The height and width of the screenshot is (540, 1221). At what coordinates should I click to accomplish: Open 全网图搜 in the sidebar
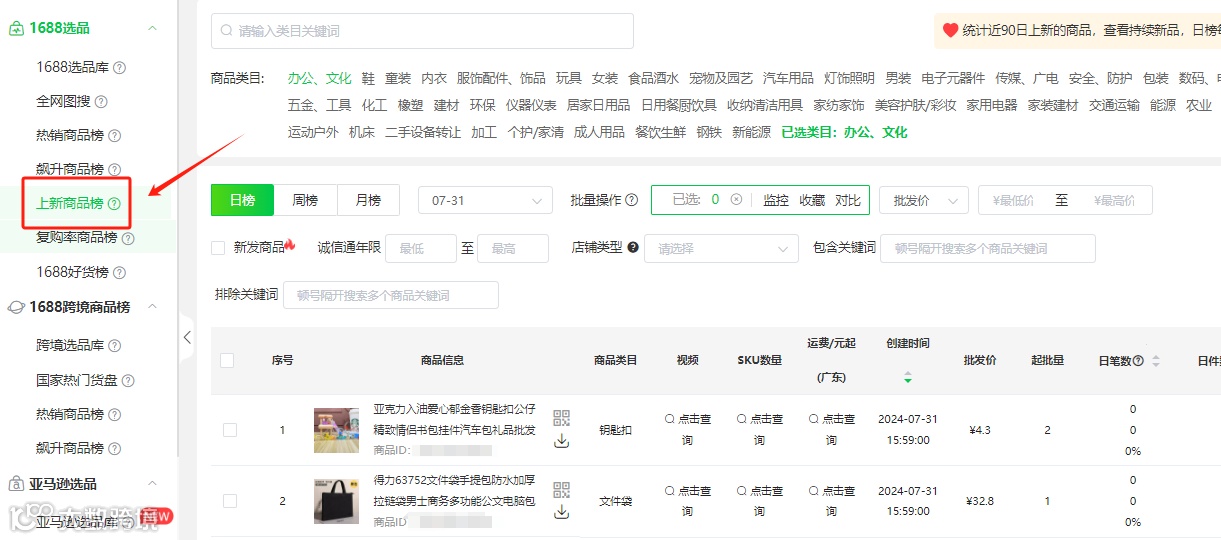64,102
